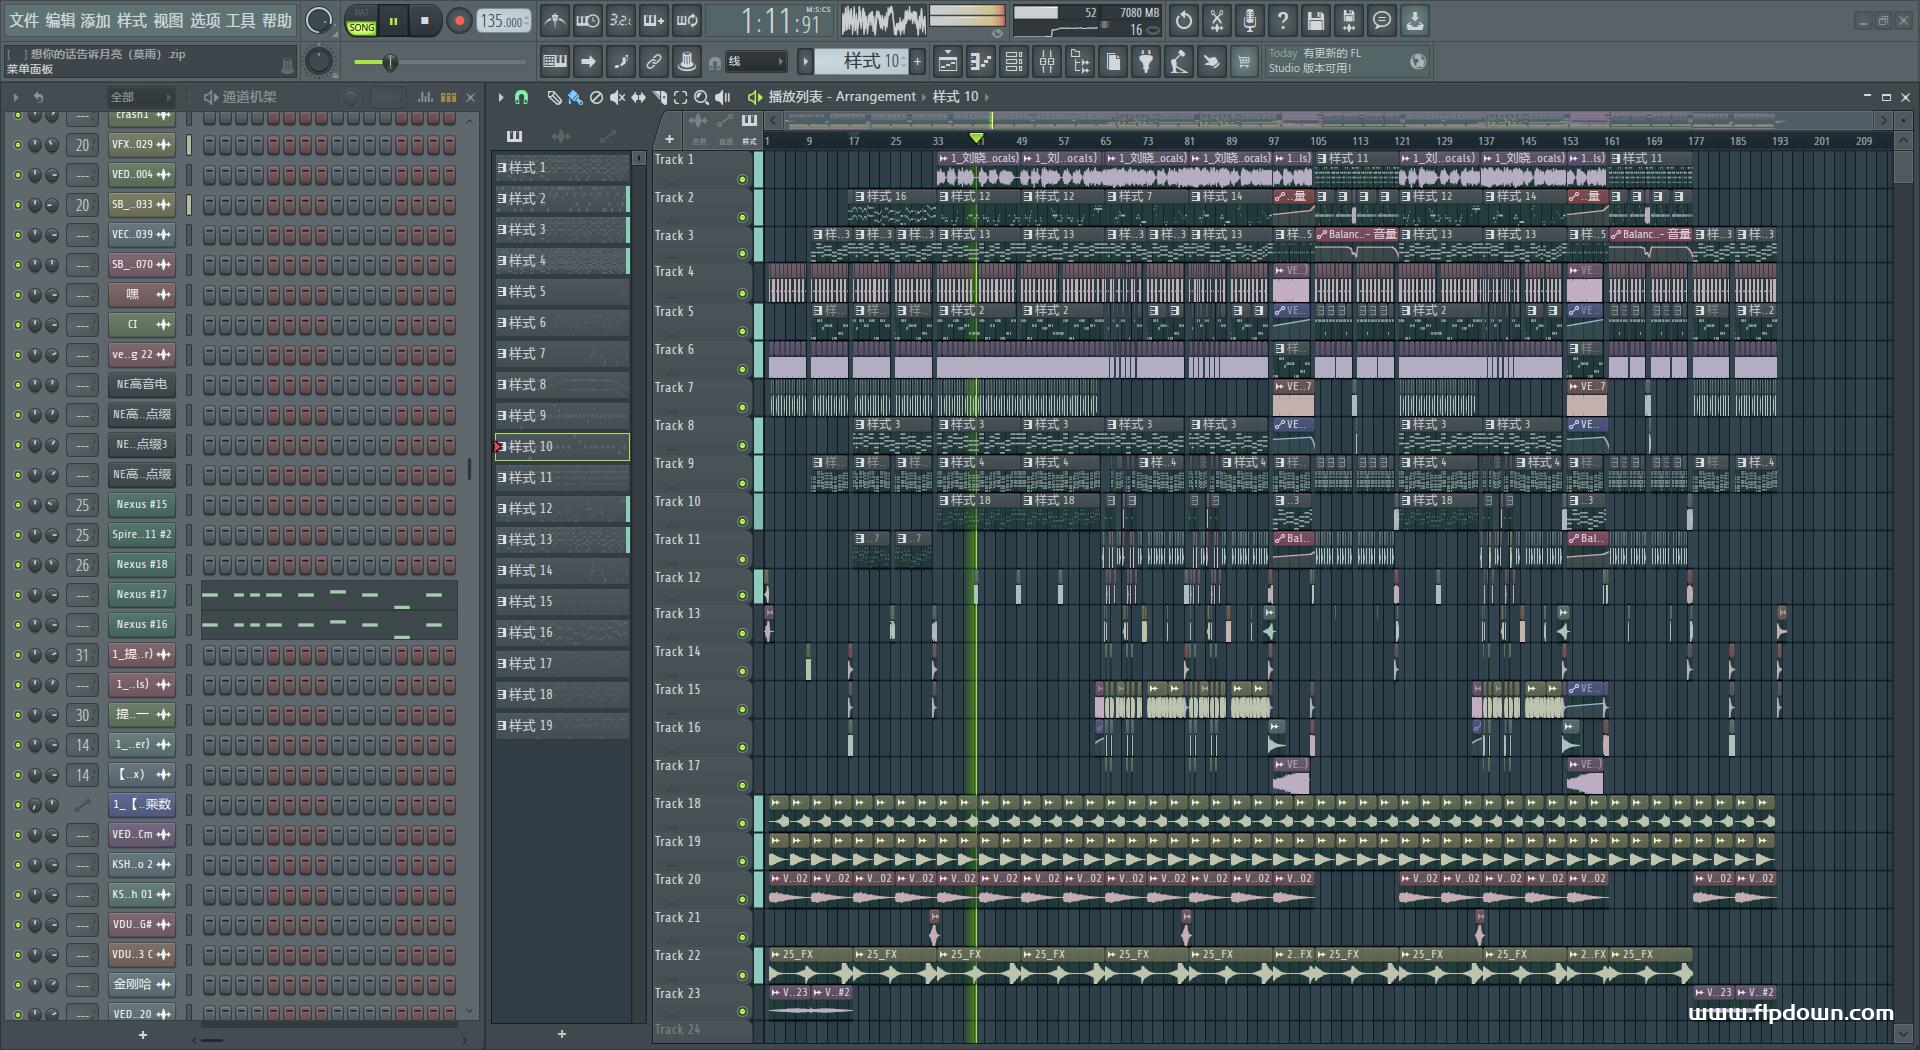Toggle the countdown before recording icon
1920x1050 pixels.
click(621, 20)
